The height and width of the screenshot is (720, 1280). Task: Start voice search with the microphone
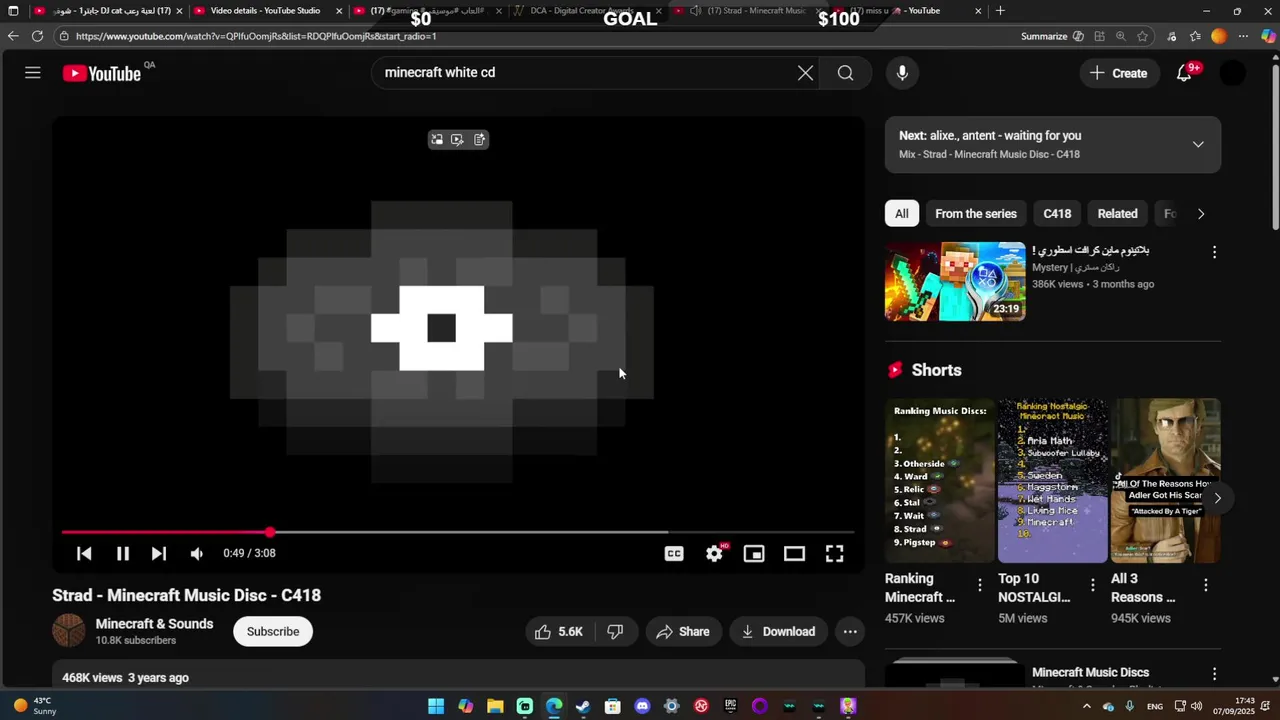pos(902,73)
